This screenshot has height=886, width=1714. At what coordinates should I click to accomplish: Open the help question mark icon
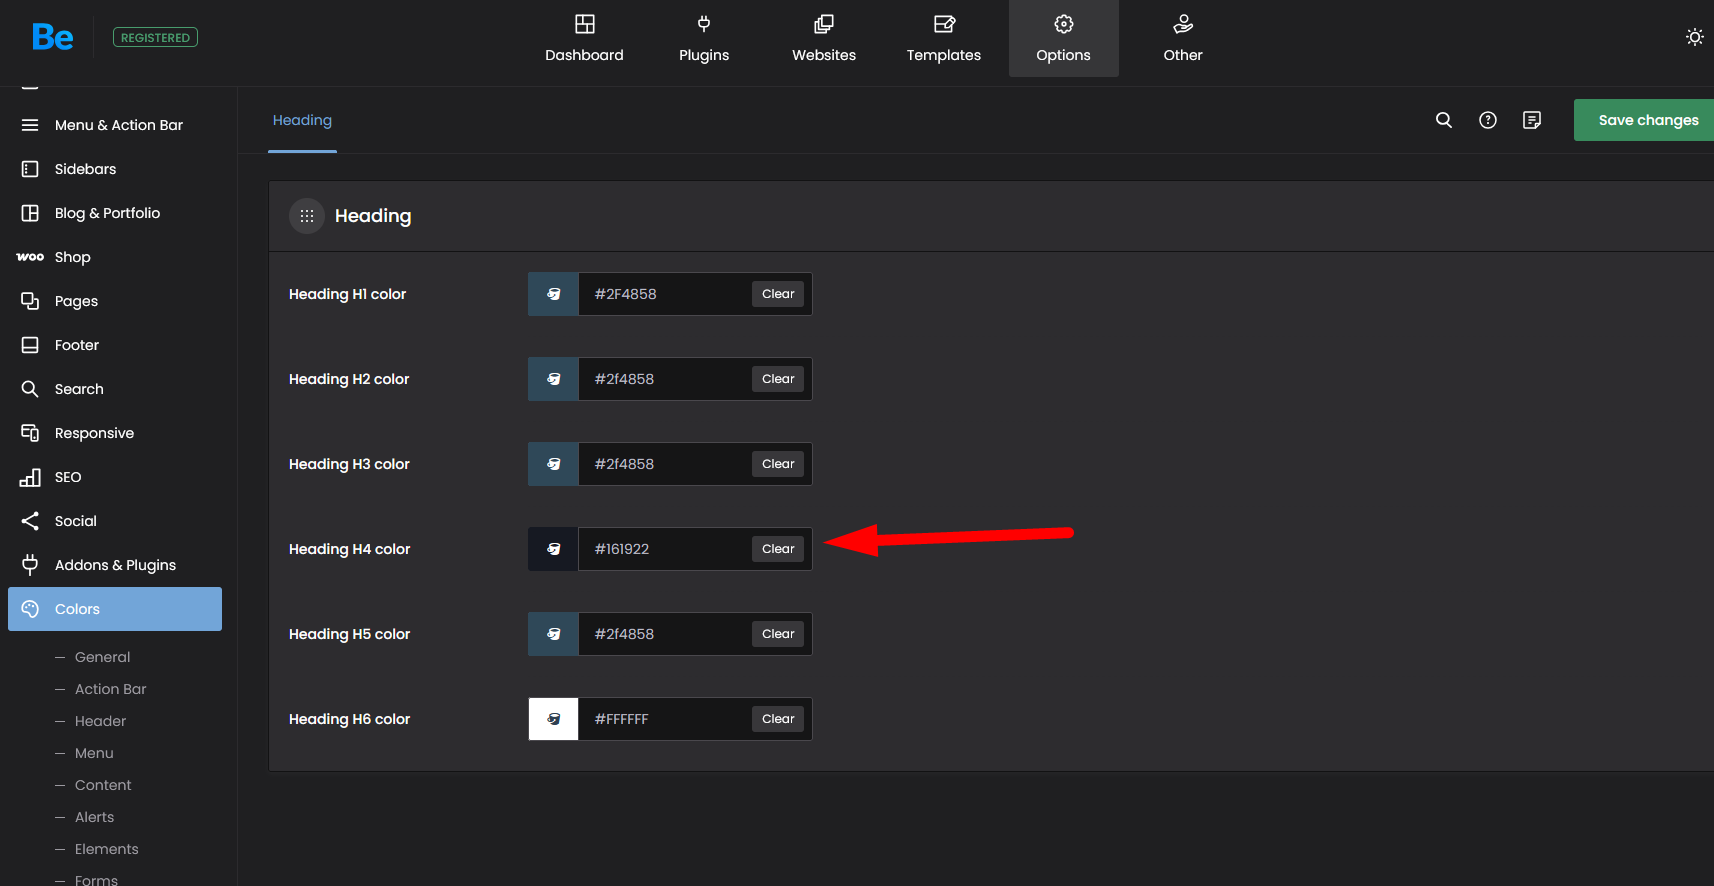pyautogui.click(x=1487, y=120)
